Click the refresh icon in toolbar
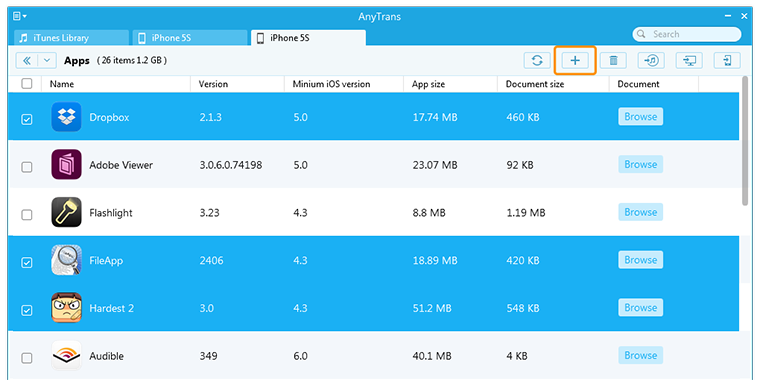This screenshot has height=380, width=760. [x=537, y=61]
